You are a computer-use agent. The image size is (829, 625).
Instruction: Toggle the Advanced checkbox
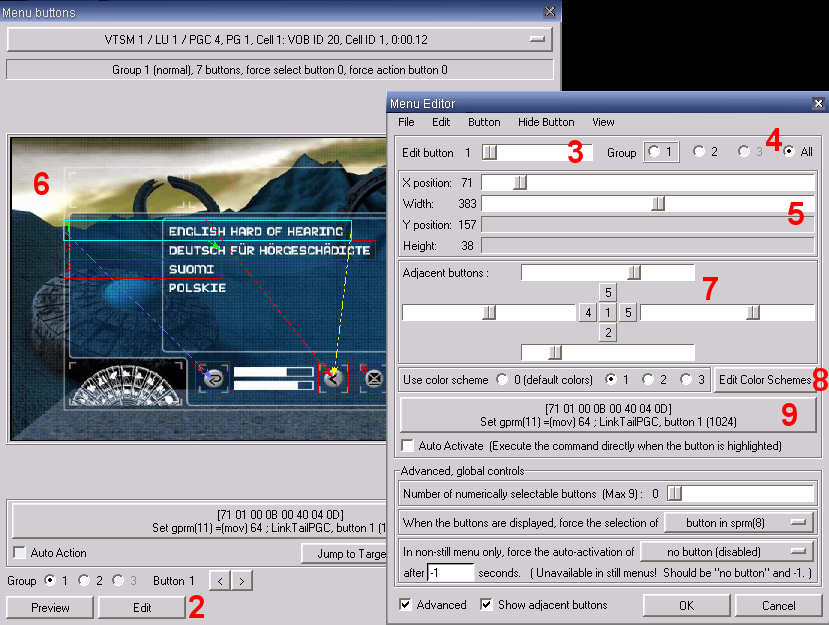pos(406,604)
